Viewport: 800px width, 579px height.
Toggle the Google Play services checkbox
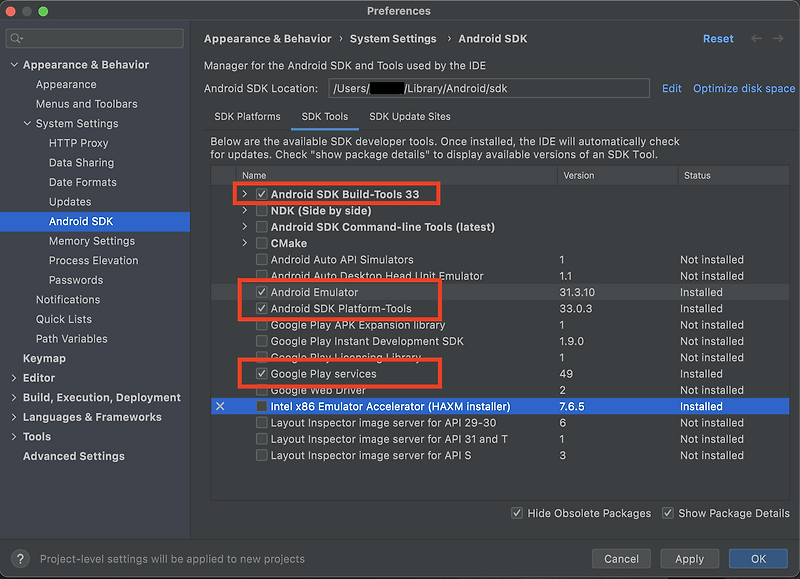pos(261,373)
